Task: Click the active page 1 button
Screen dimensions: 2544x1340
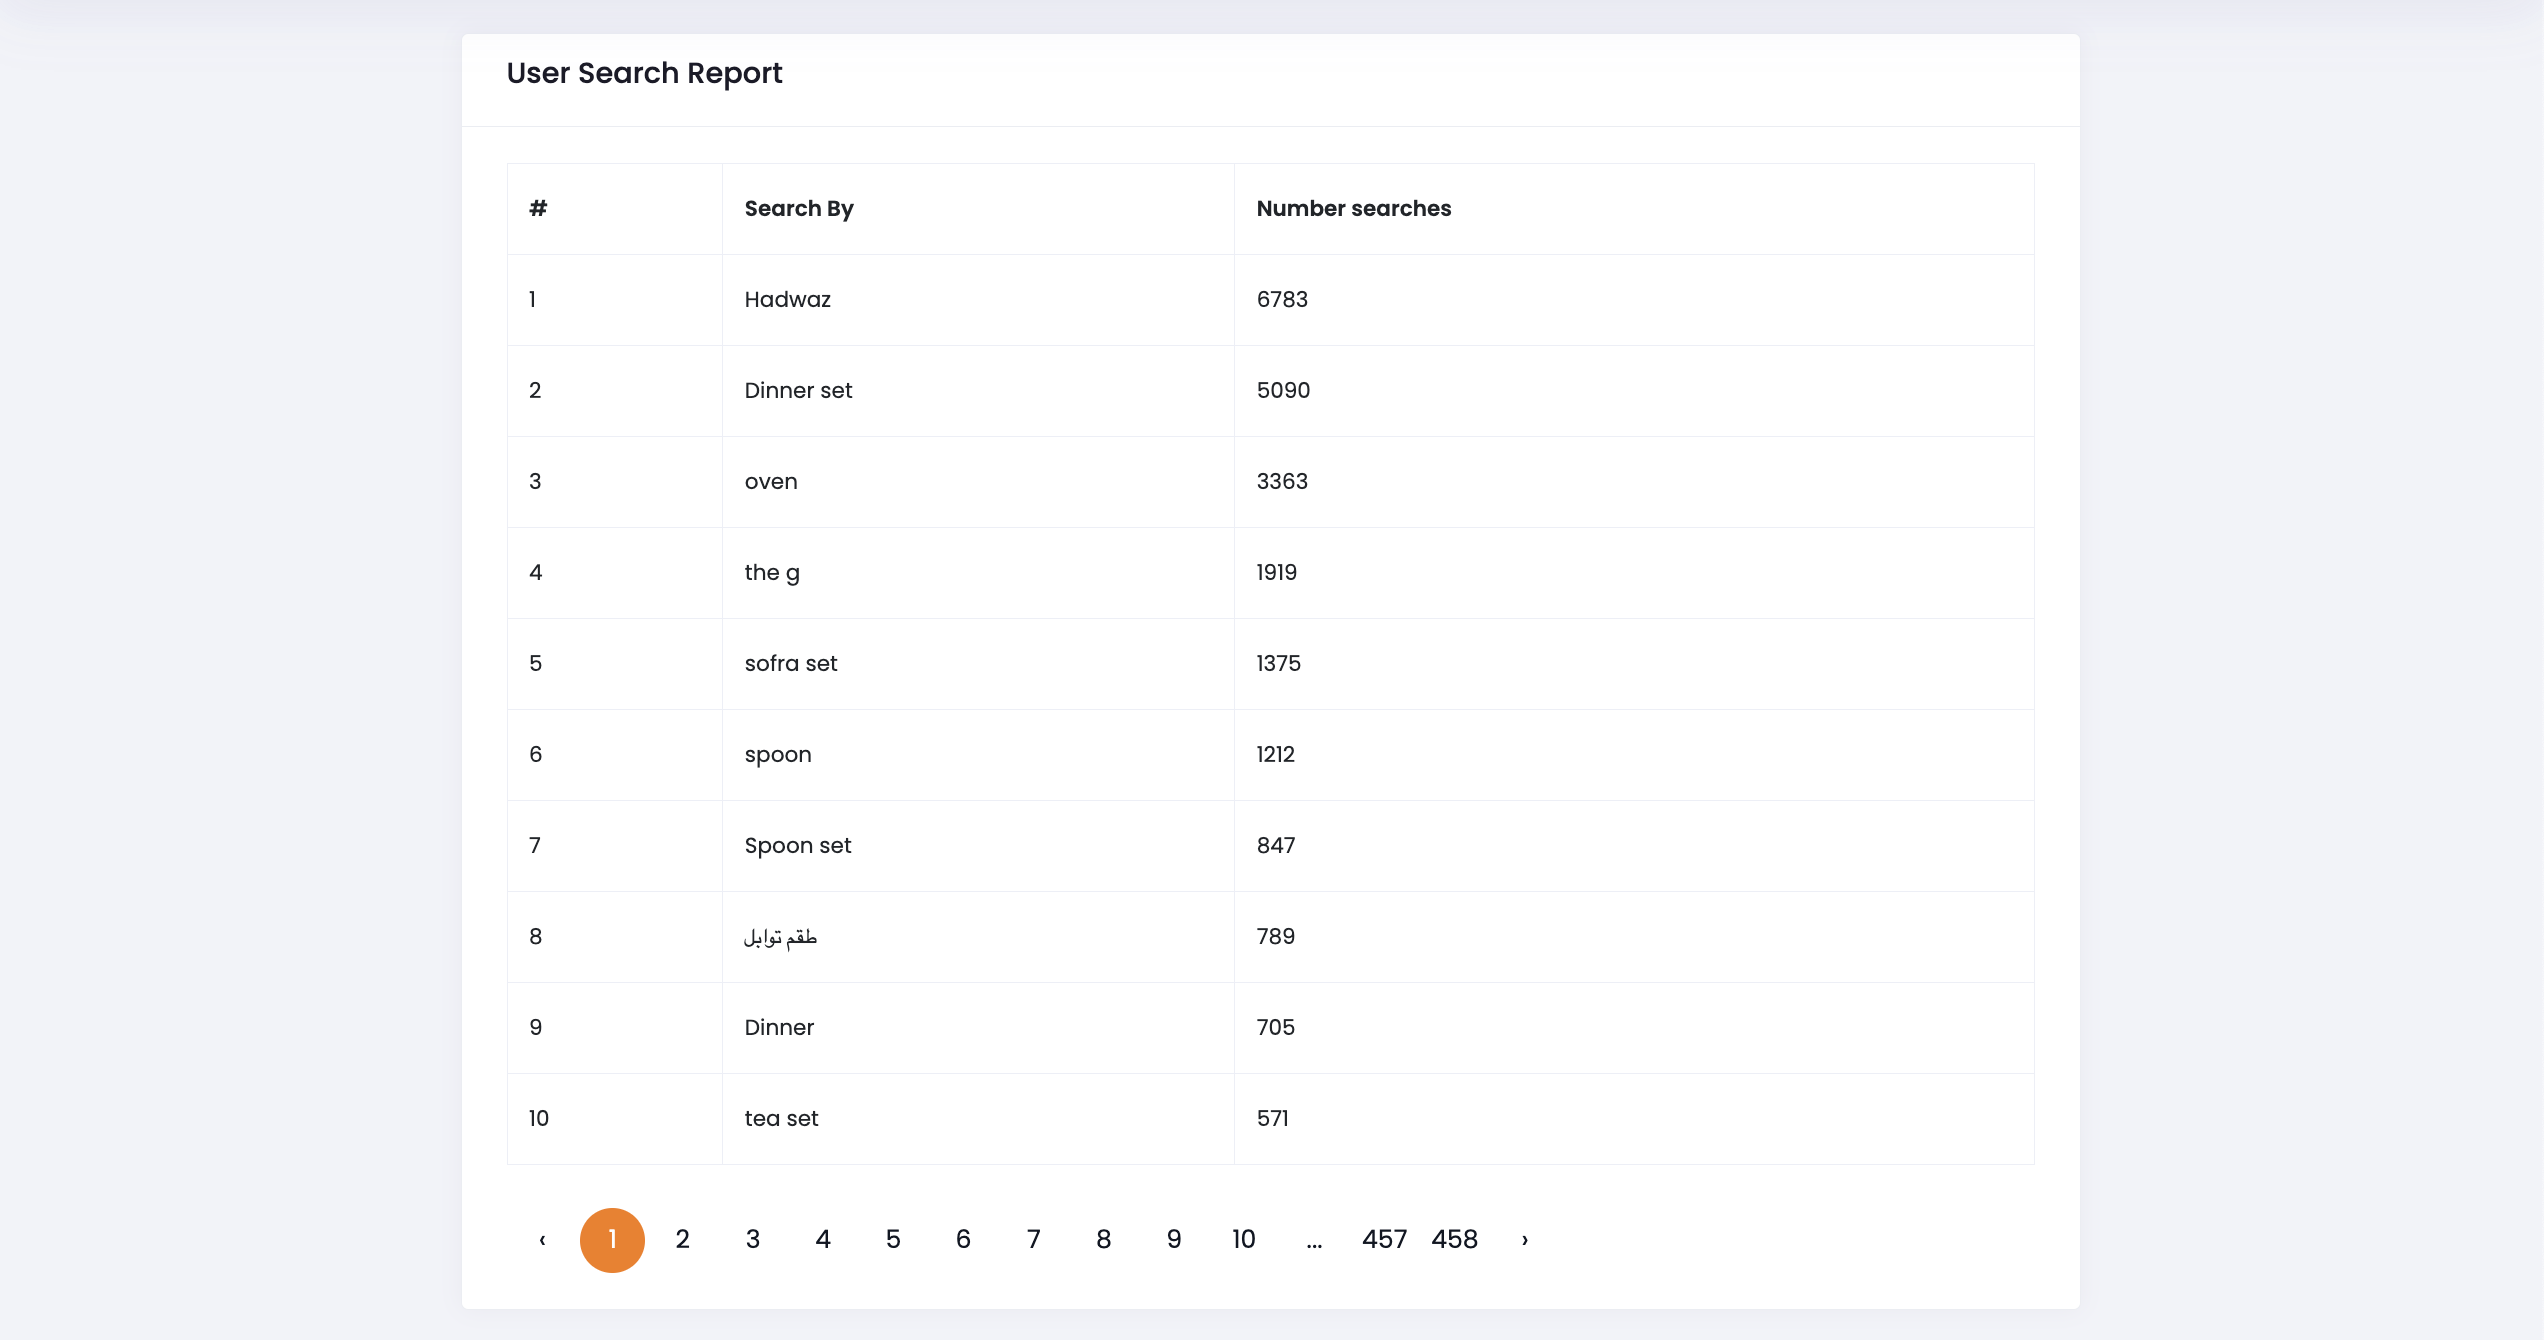Action: pyautogui.click(x=612, y=1240)
